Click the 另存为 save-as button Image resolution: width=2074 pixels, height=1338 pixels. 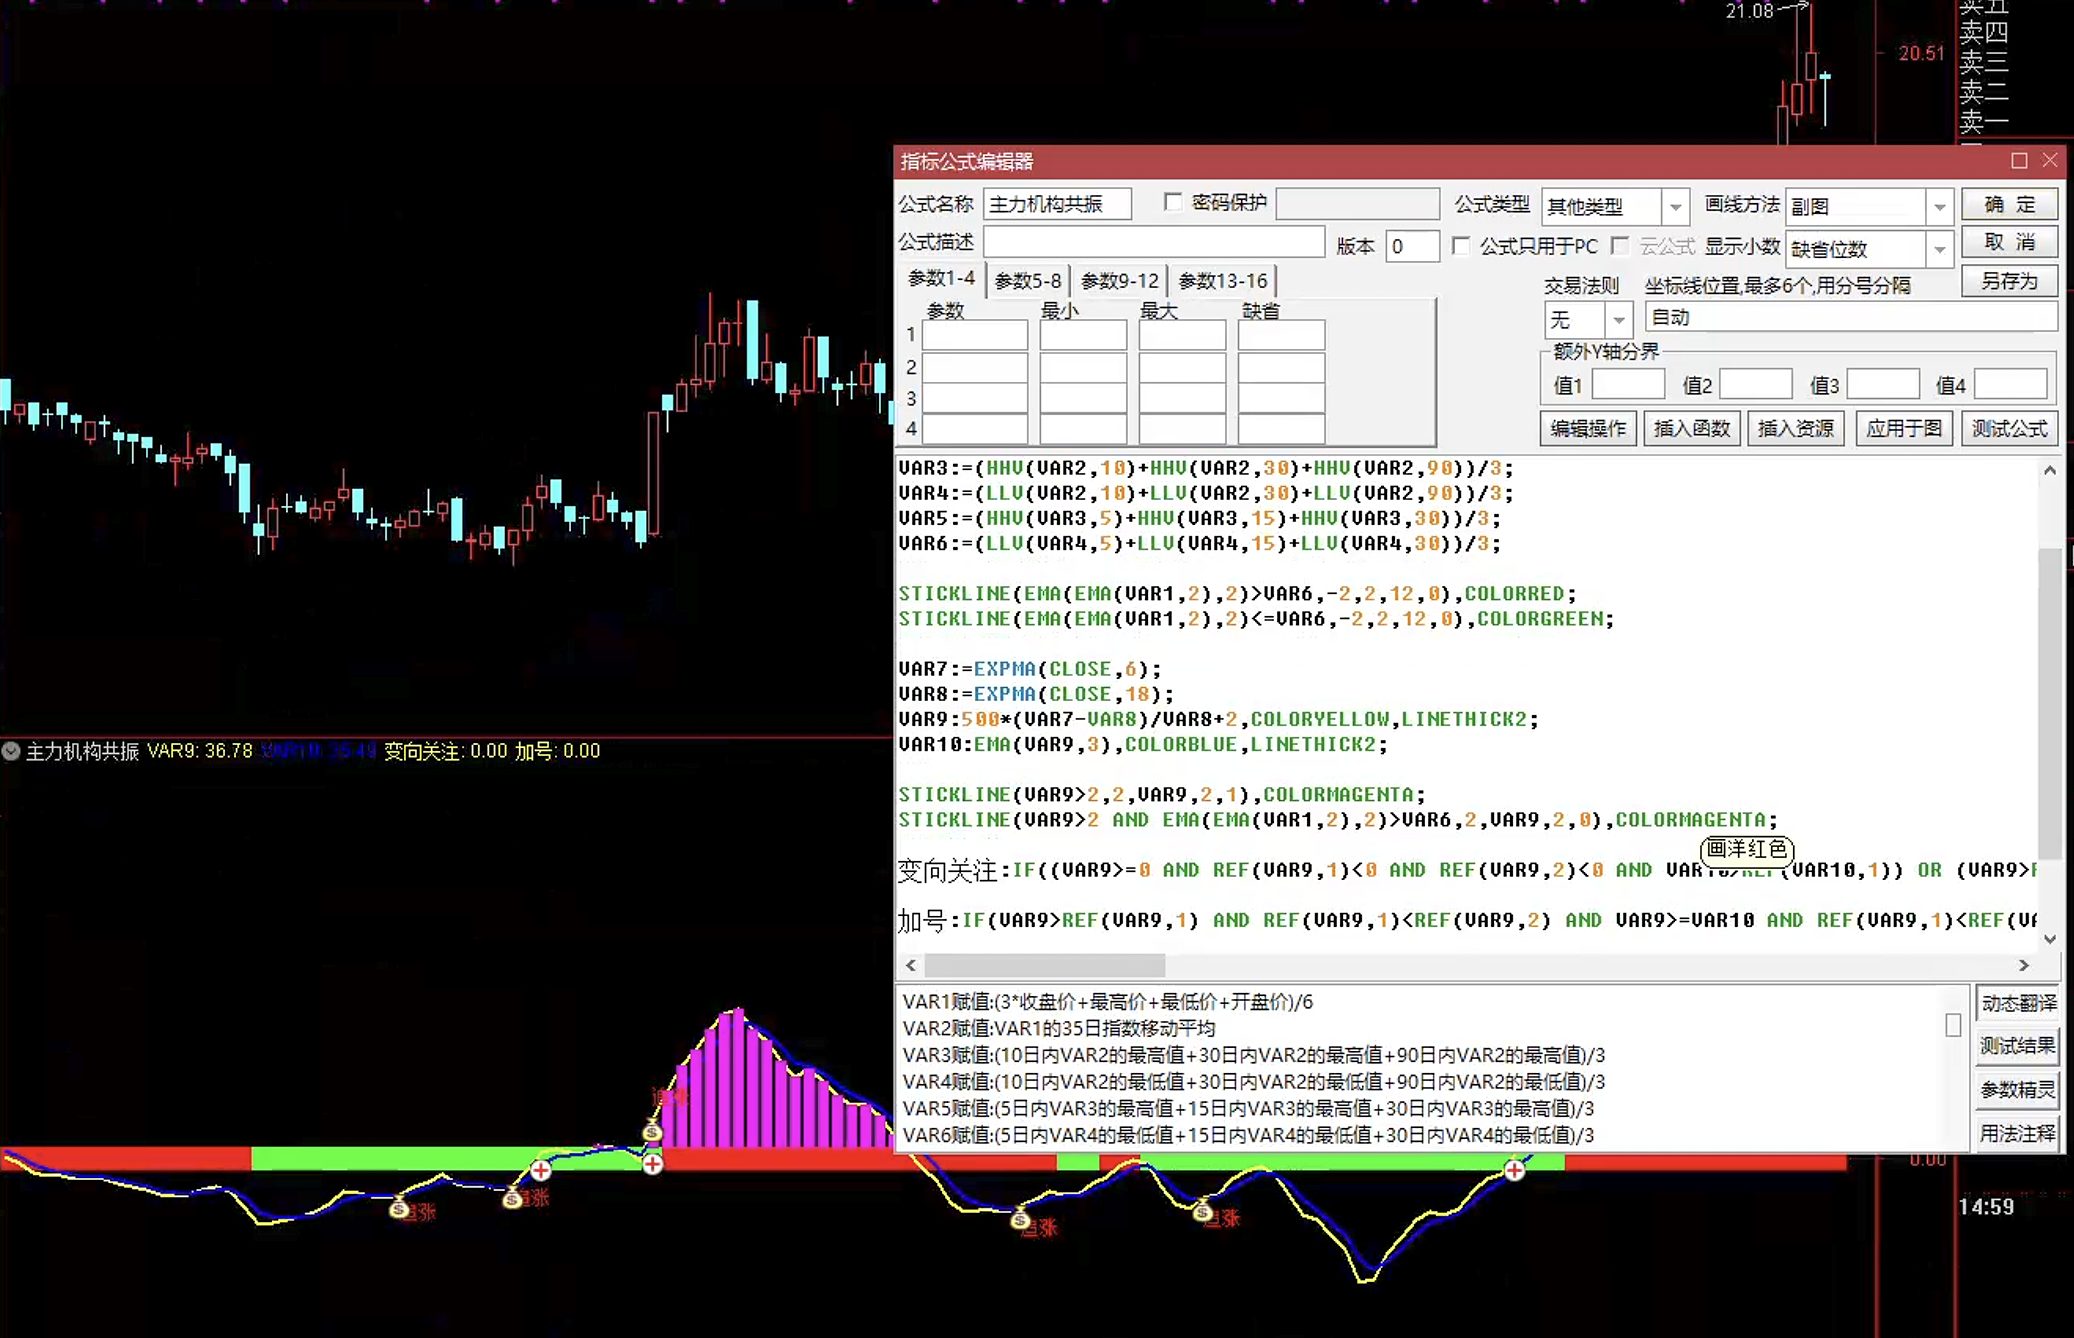click(2009, 281)
